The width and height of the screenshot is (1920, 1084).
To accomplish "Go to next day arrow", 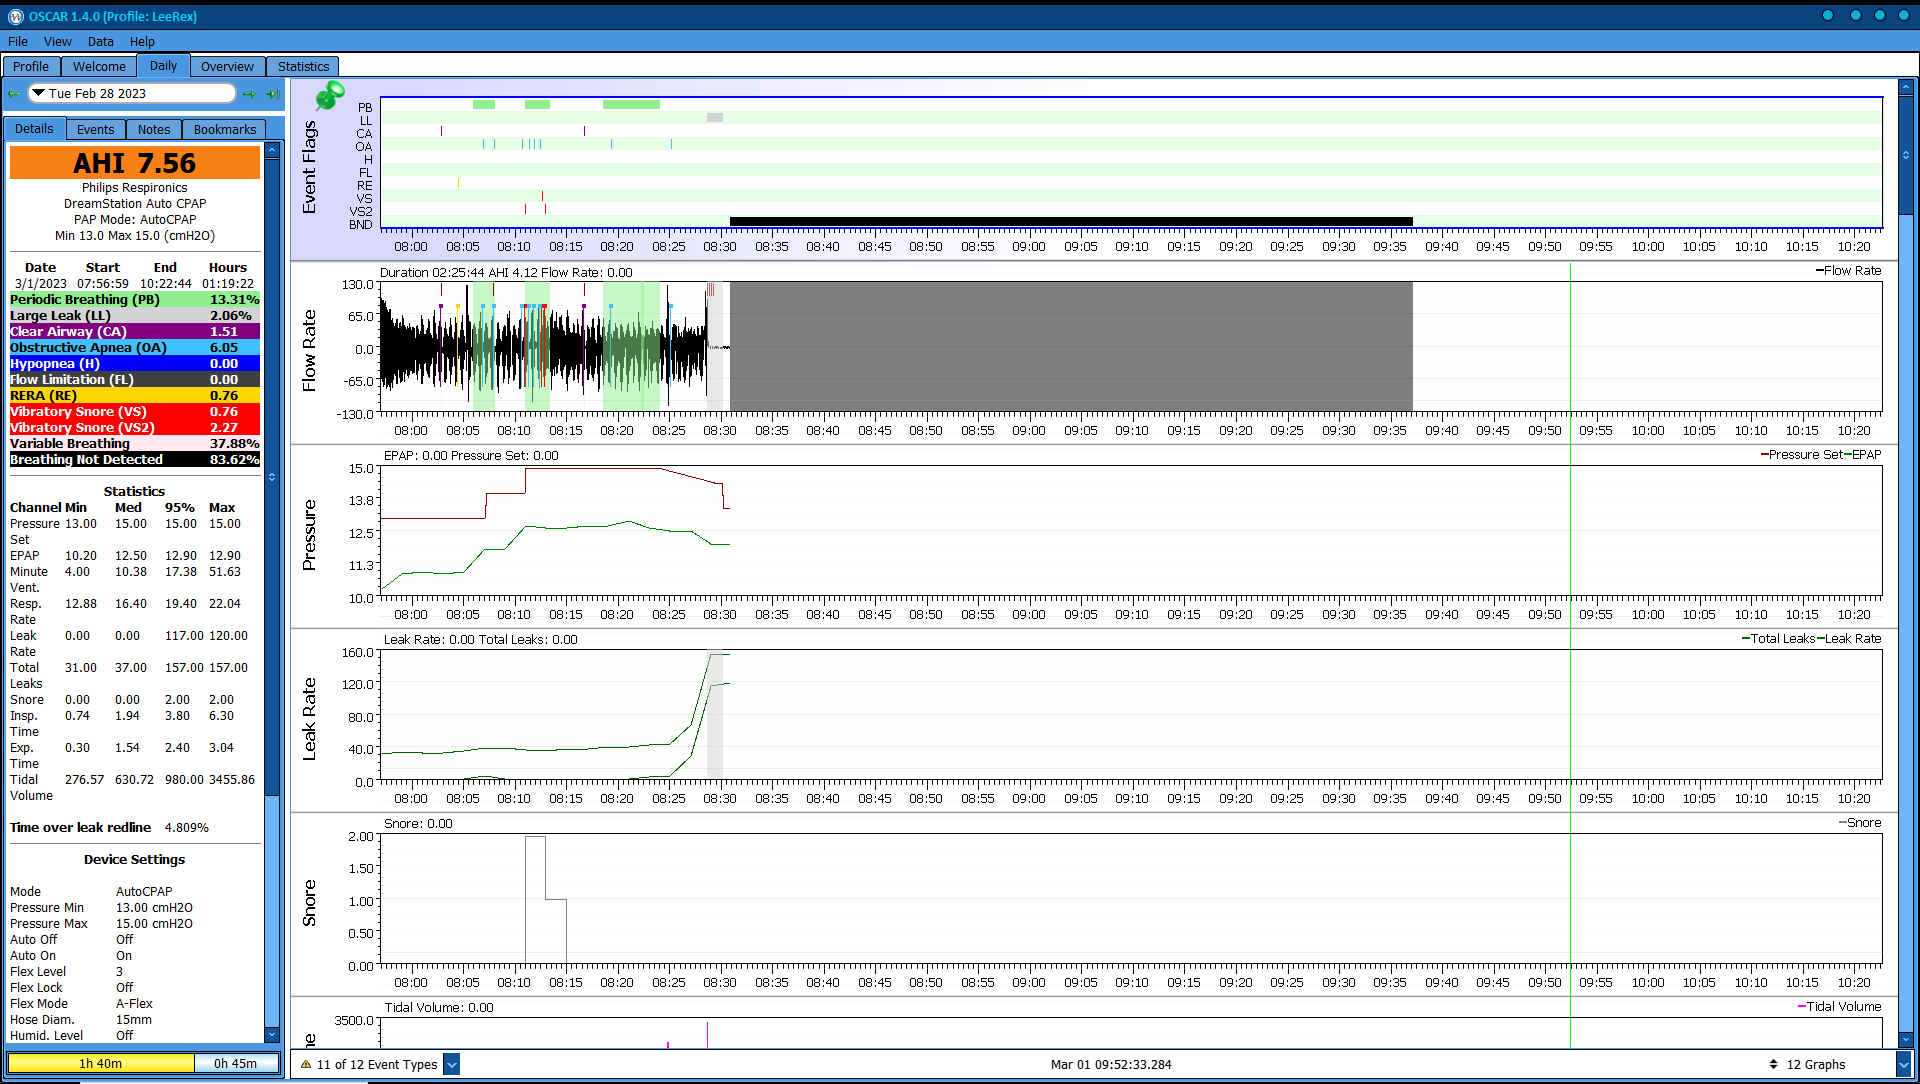I will [x=249, y=94].
